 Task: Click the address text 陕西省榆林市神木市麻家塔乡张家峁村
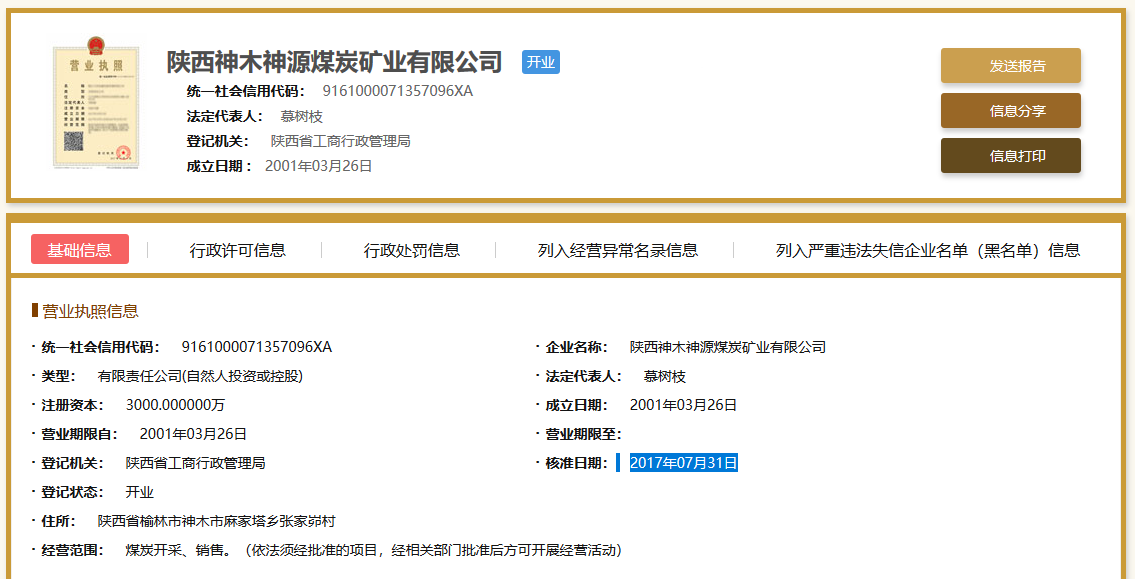pyautogui.click(x=216, y=521)
